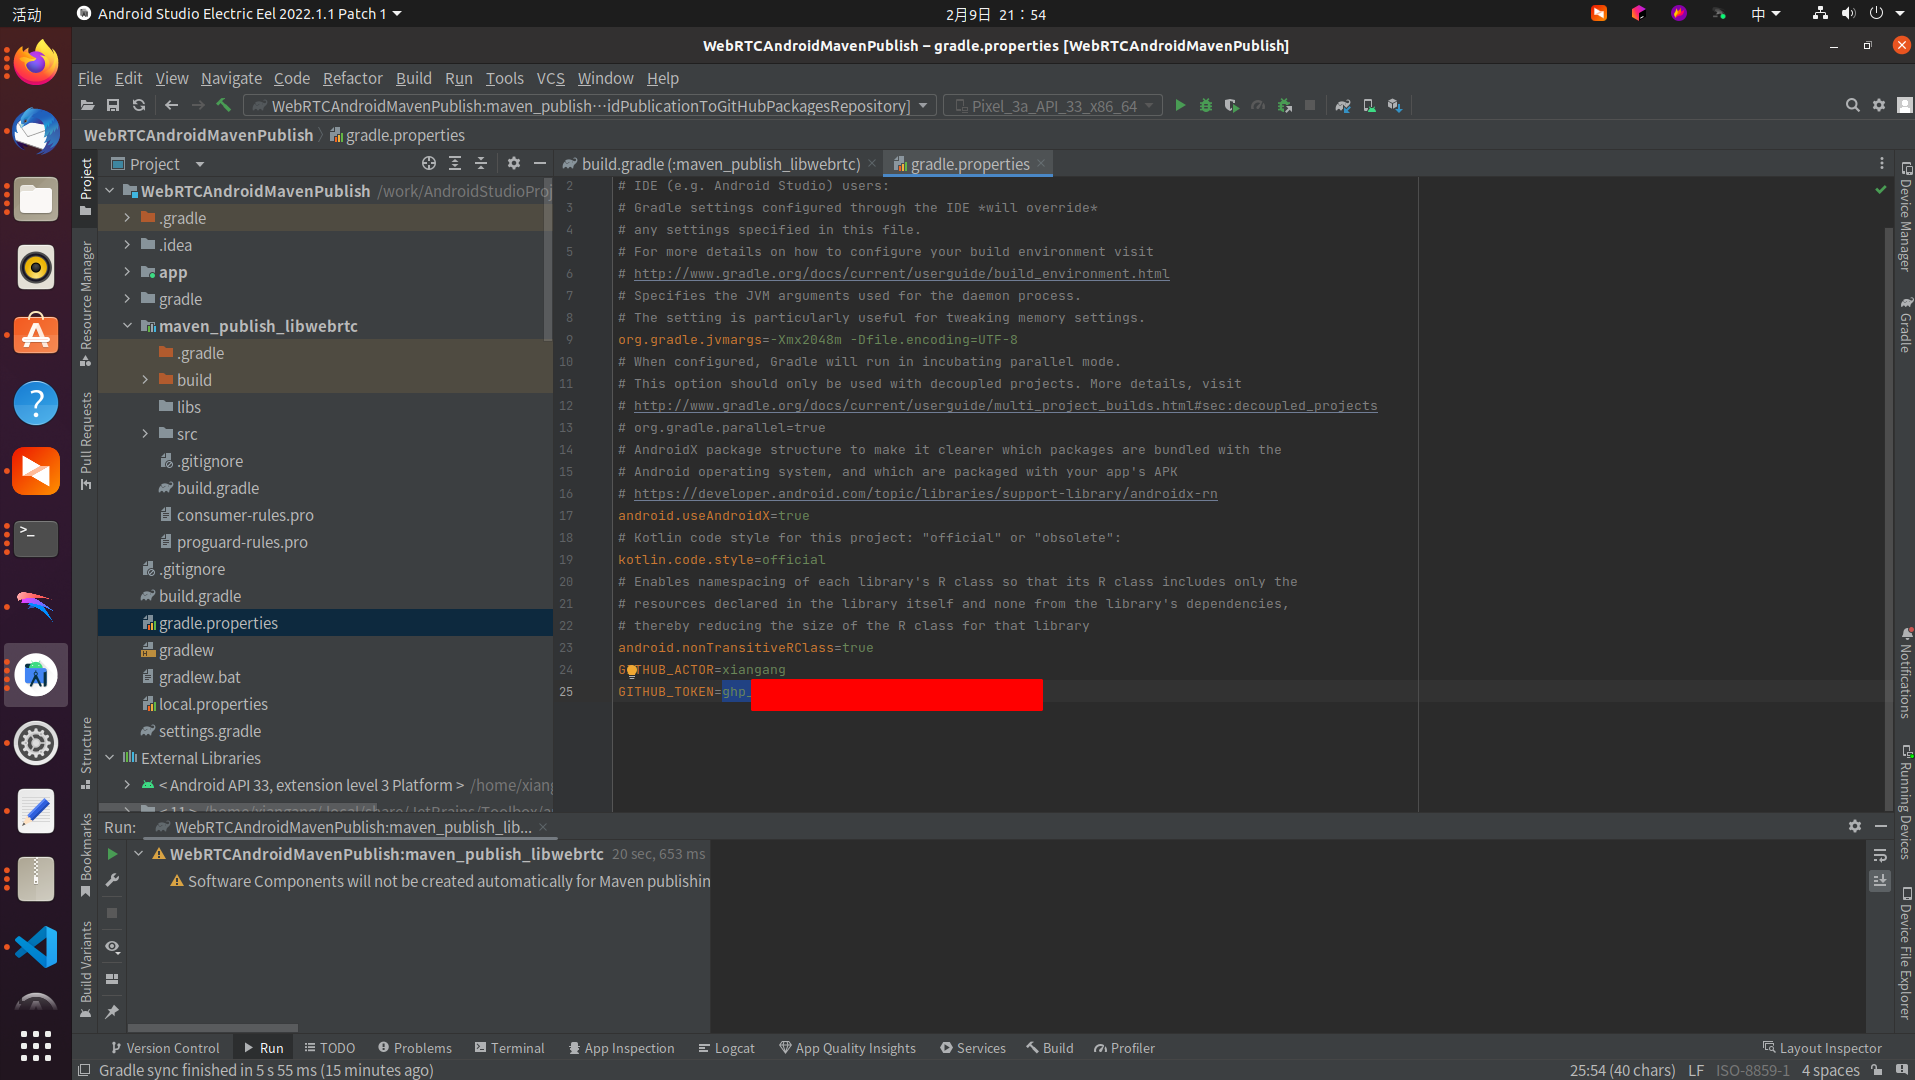Screen dimensions: 1915x1080
Task: Collapse all nodes in Project panel
Action: pyautogui.click(x=481, y=164)
